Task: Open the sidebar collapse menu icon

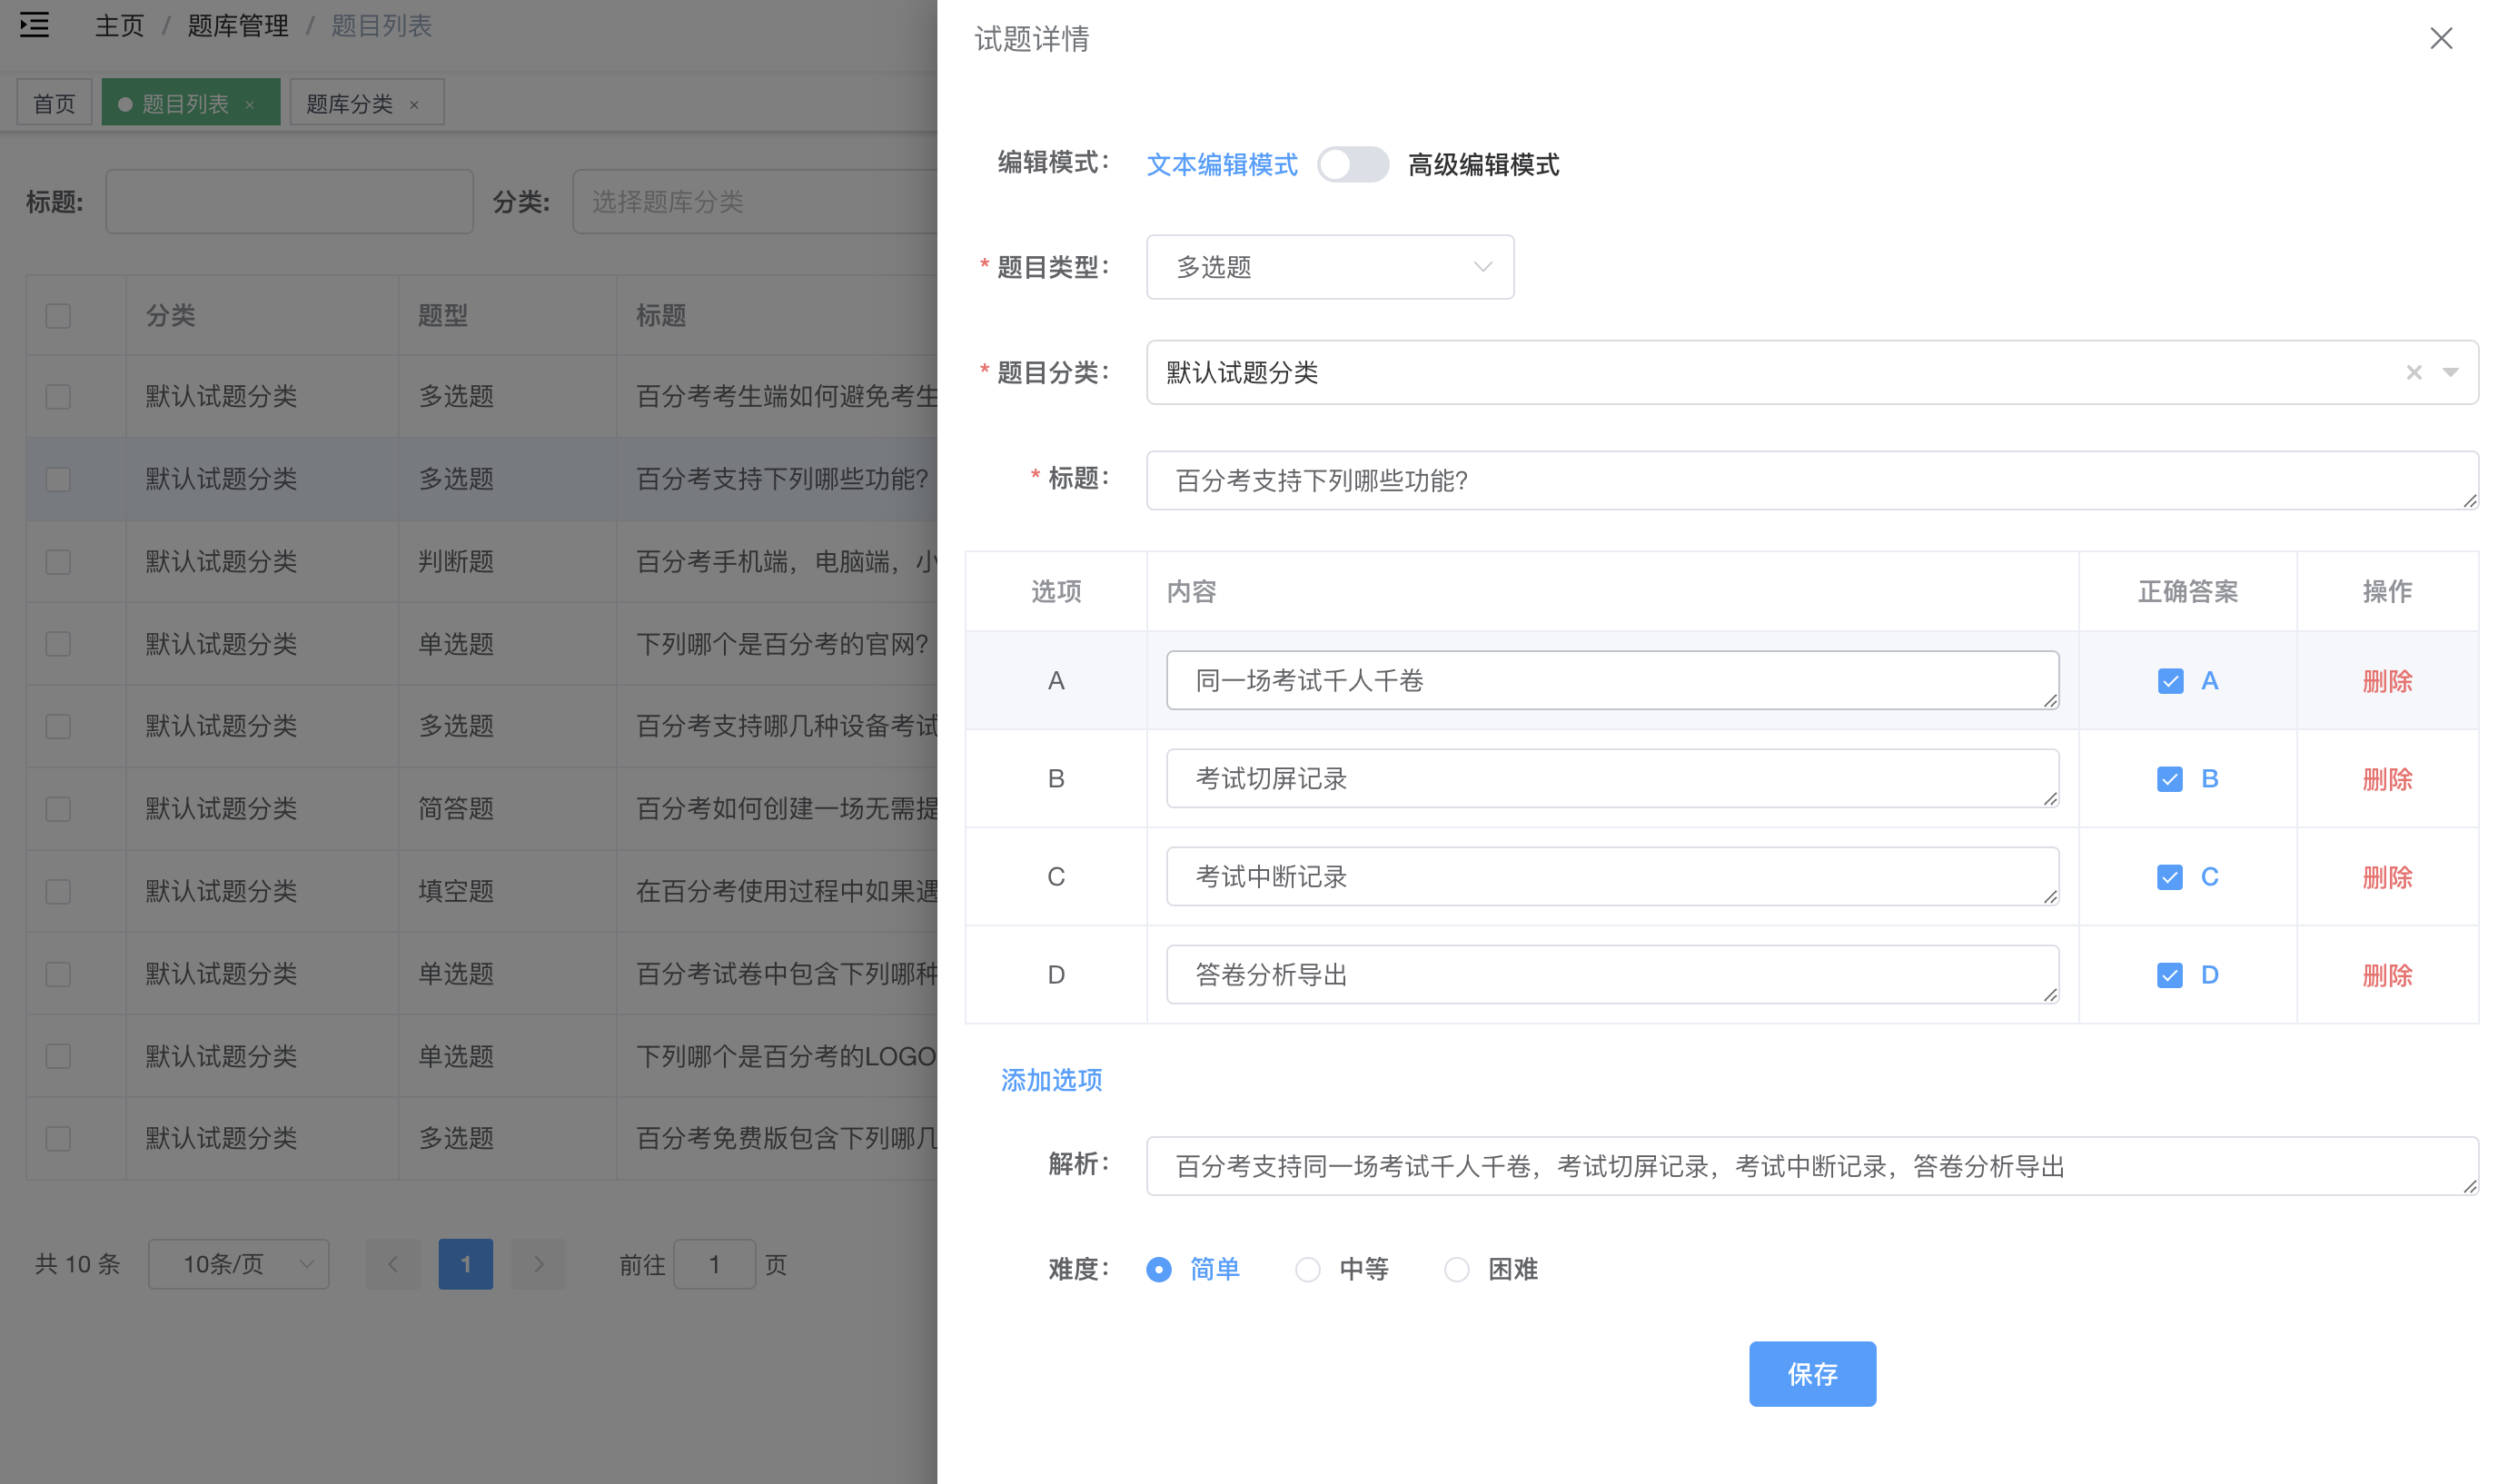Action: point(33,25)
